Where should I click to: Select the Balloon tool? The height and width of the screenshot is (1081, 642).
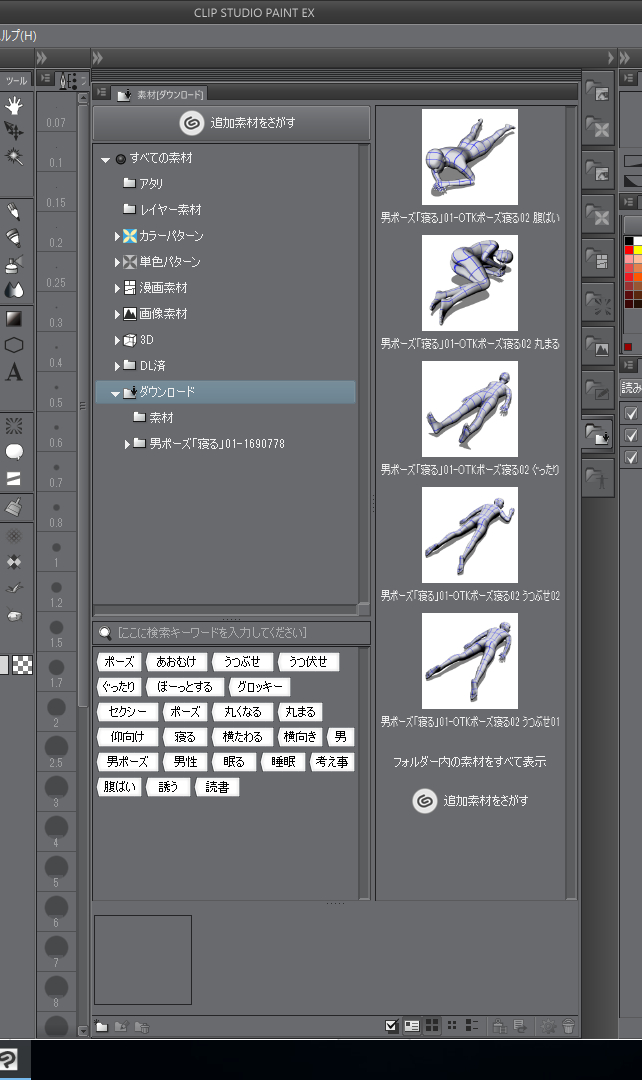click(x=14, y=452)
